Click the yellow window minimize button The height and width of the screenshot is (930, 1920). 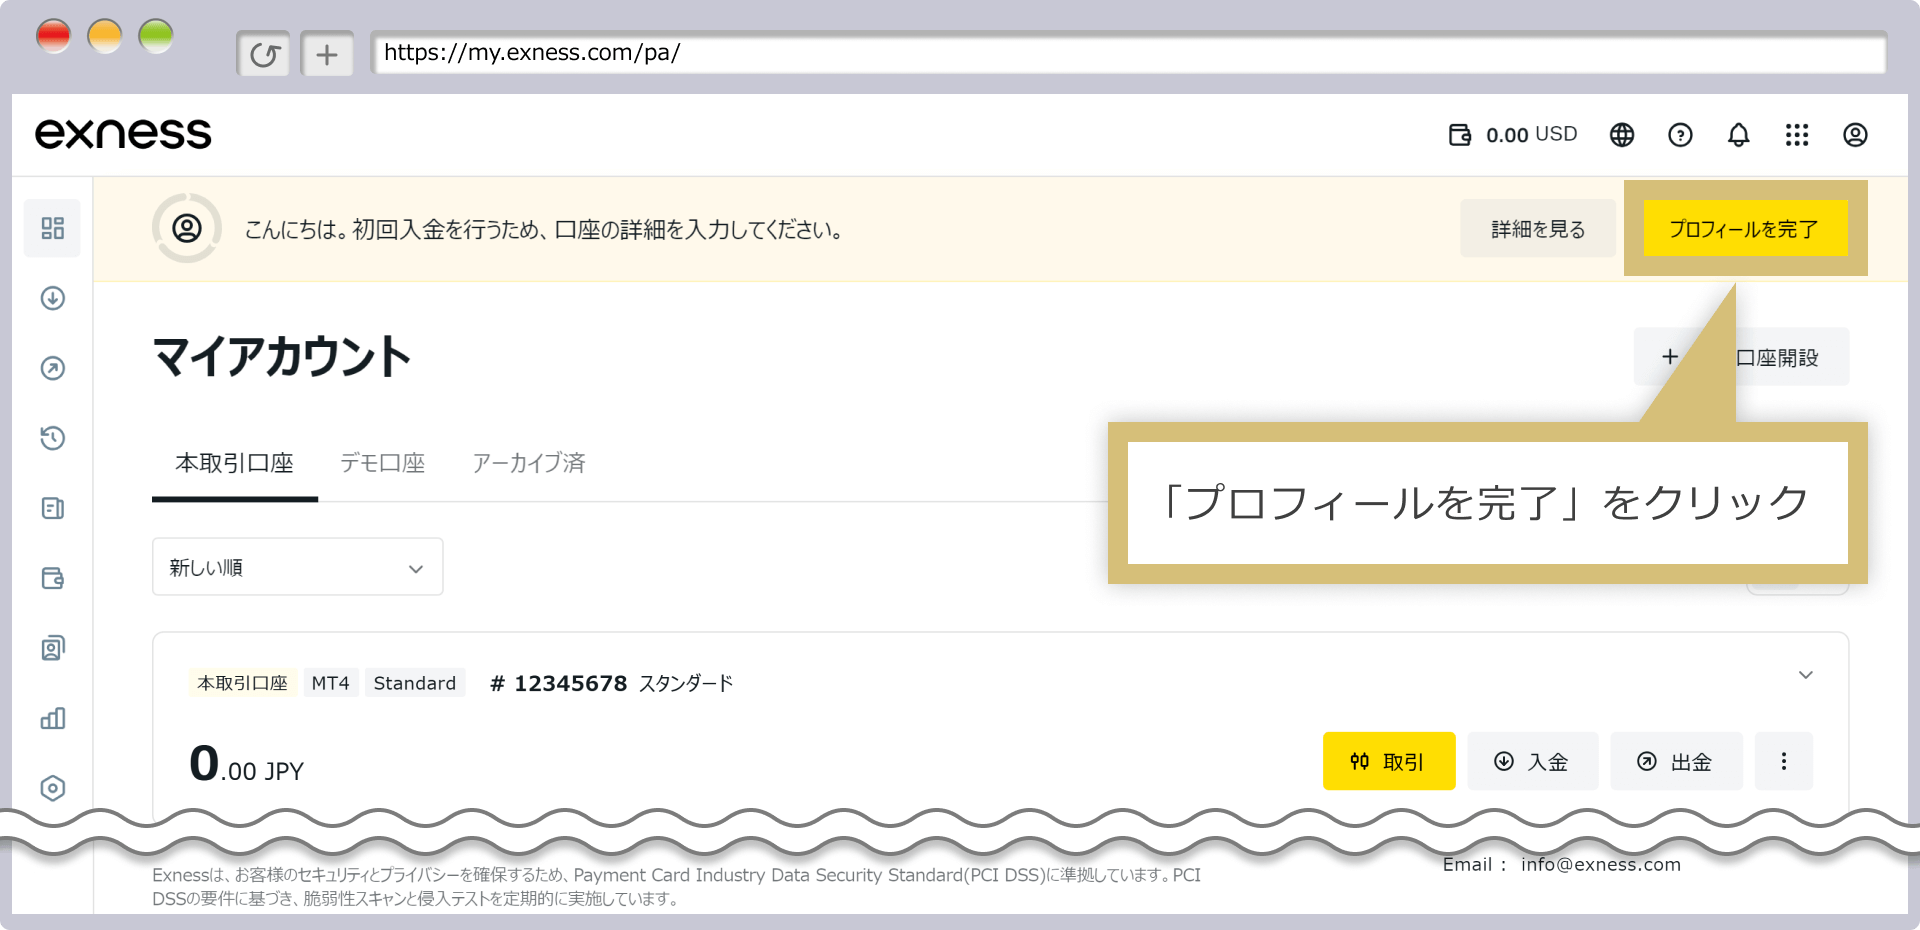coord(105,37)
